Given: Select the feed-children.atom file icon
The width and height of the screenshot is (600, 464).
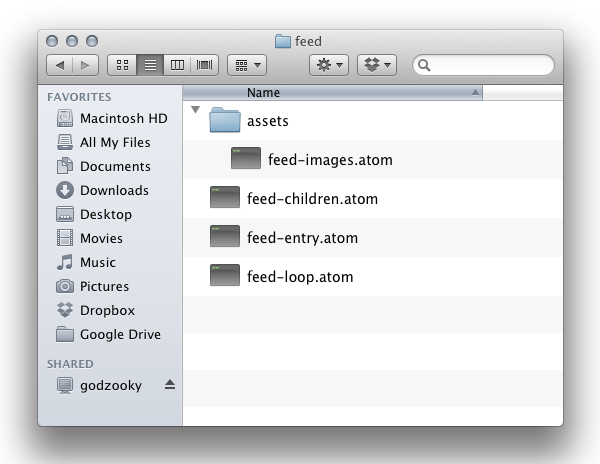Looking at the screenshot, I should tap(225, 197).
